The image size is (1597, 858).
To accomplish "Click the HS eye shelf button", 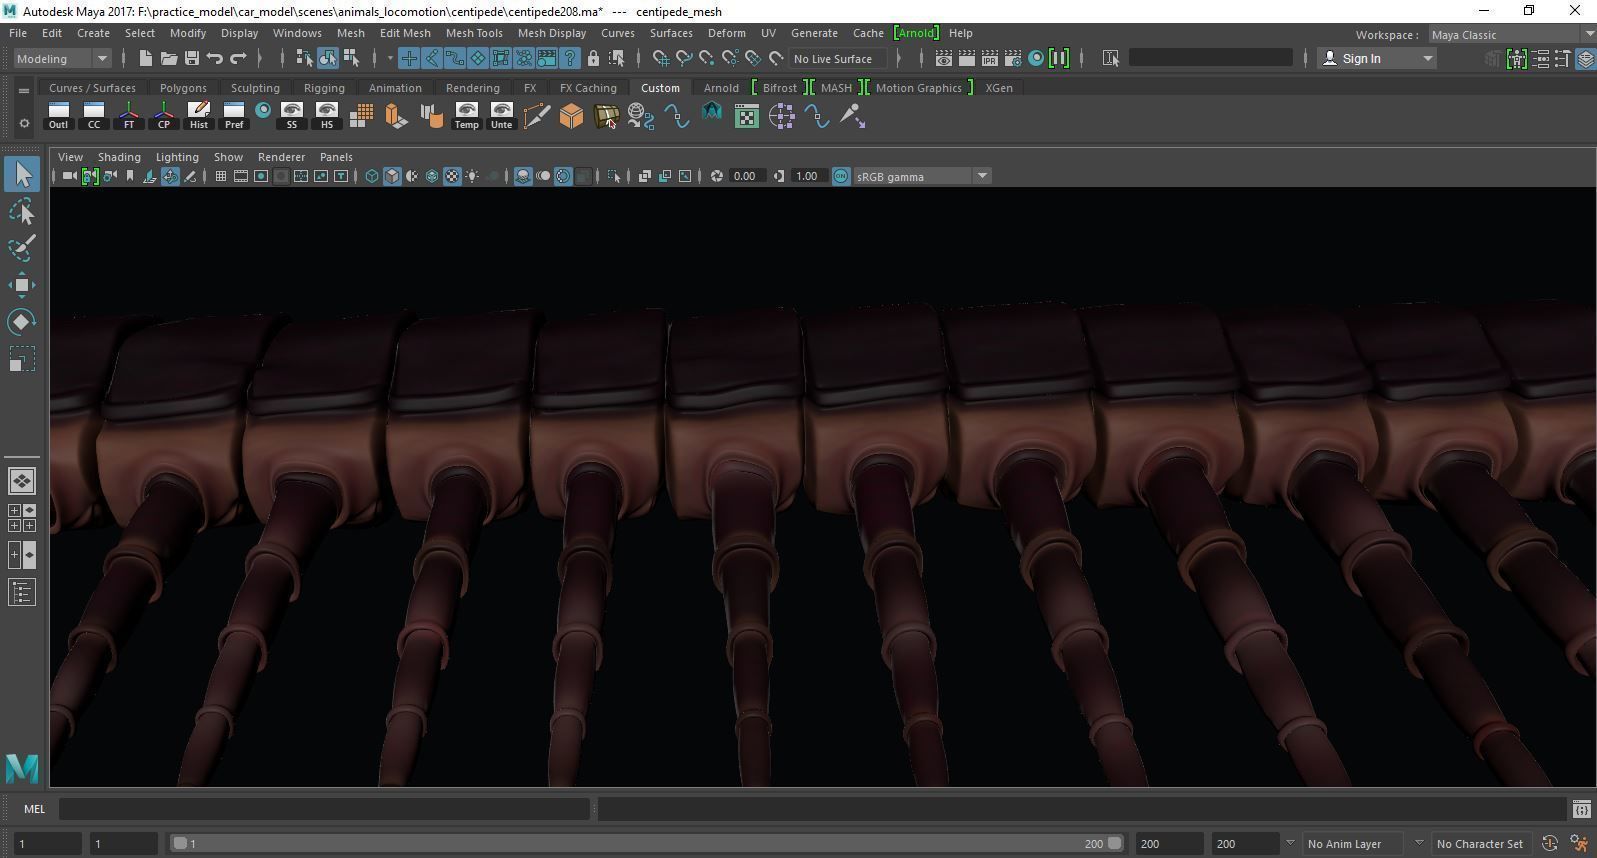I will pyautogui.click(x=326, y=116).
